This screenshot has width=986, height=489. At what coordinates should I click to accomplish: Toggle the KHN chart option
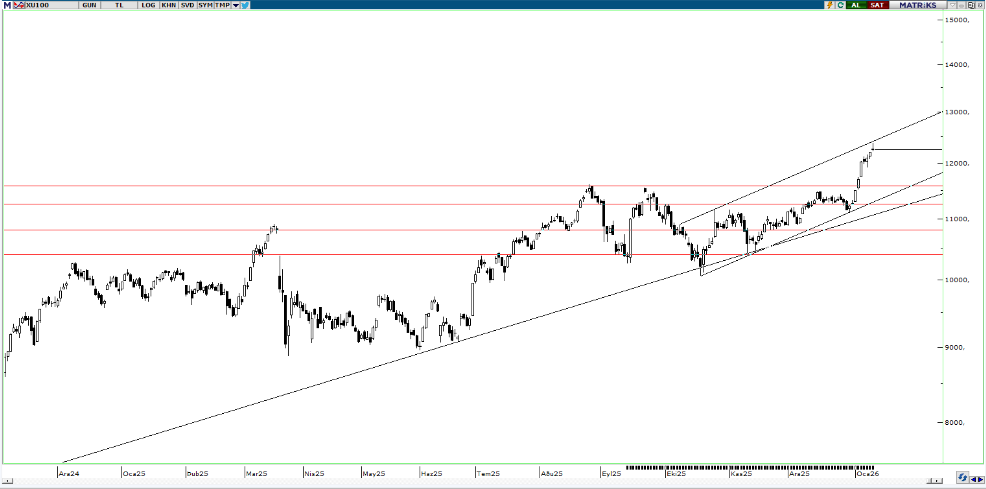[x=167, y=5]
